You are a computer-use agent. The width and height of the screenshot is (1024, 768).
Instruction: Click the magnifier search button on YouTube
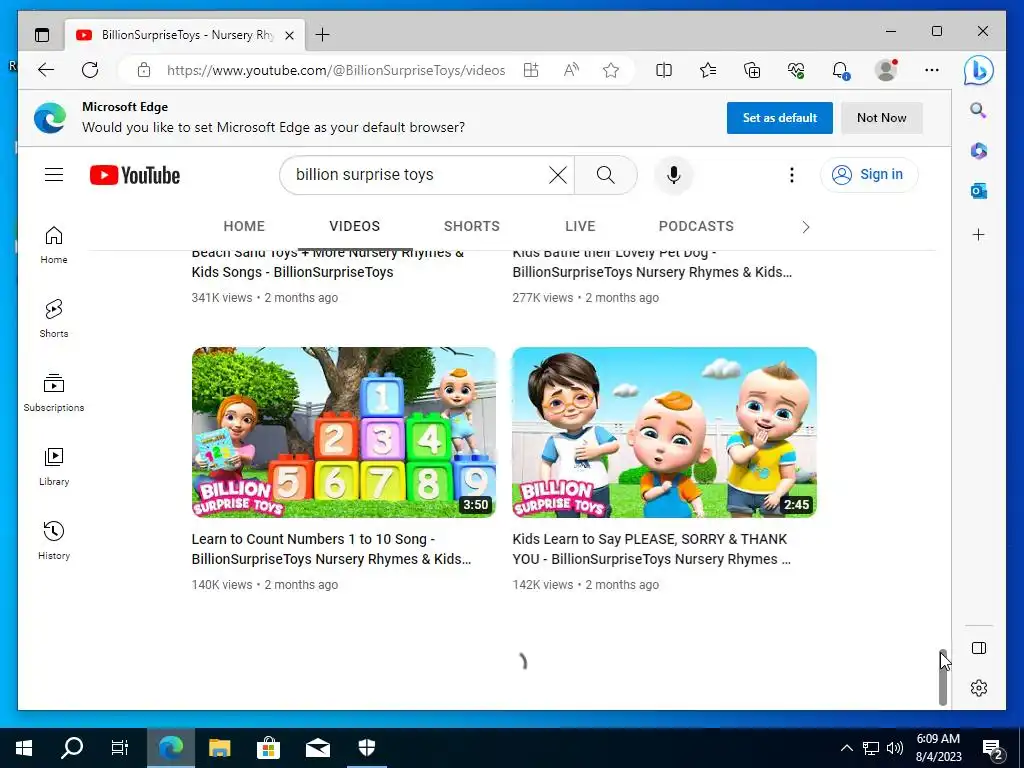tap(605, 174)
